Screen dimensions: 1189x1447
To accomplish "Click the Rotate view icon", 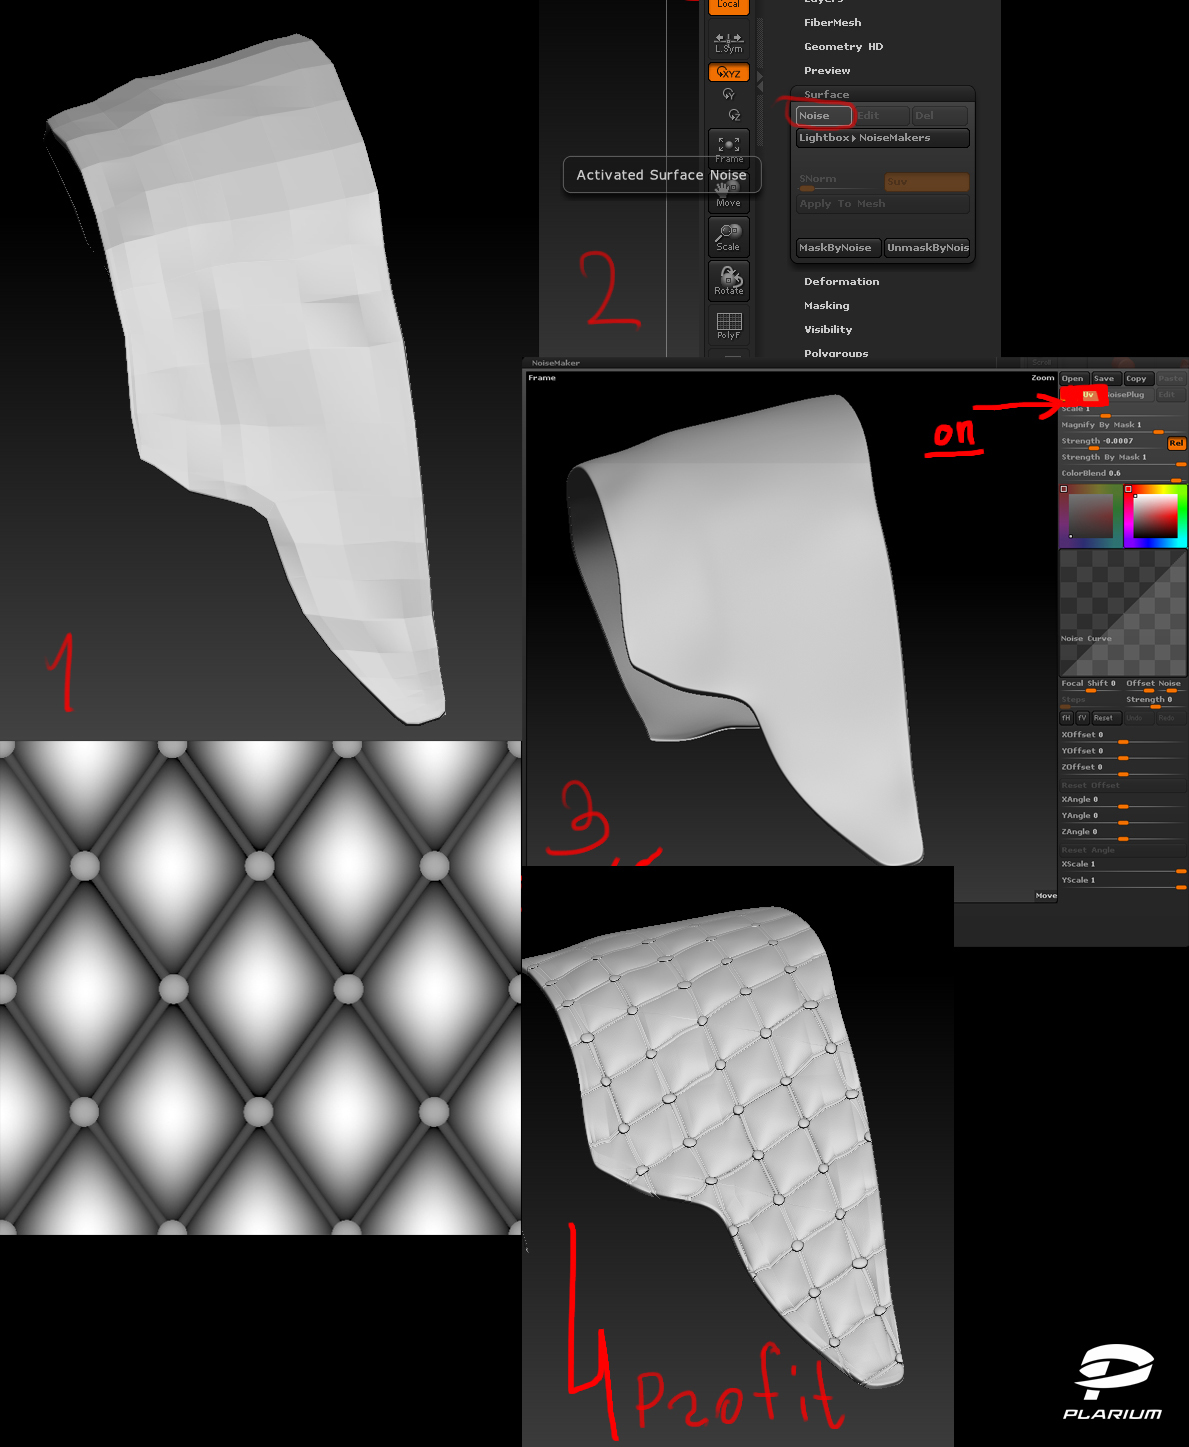I will click(729, 280).
